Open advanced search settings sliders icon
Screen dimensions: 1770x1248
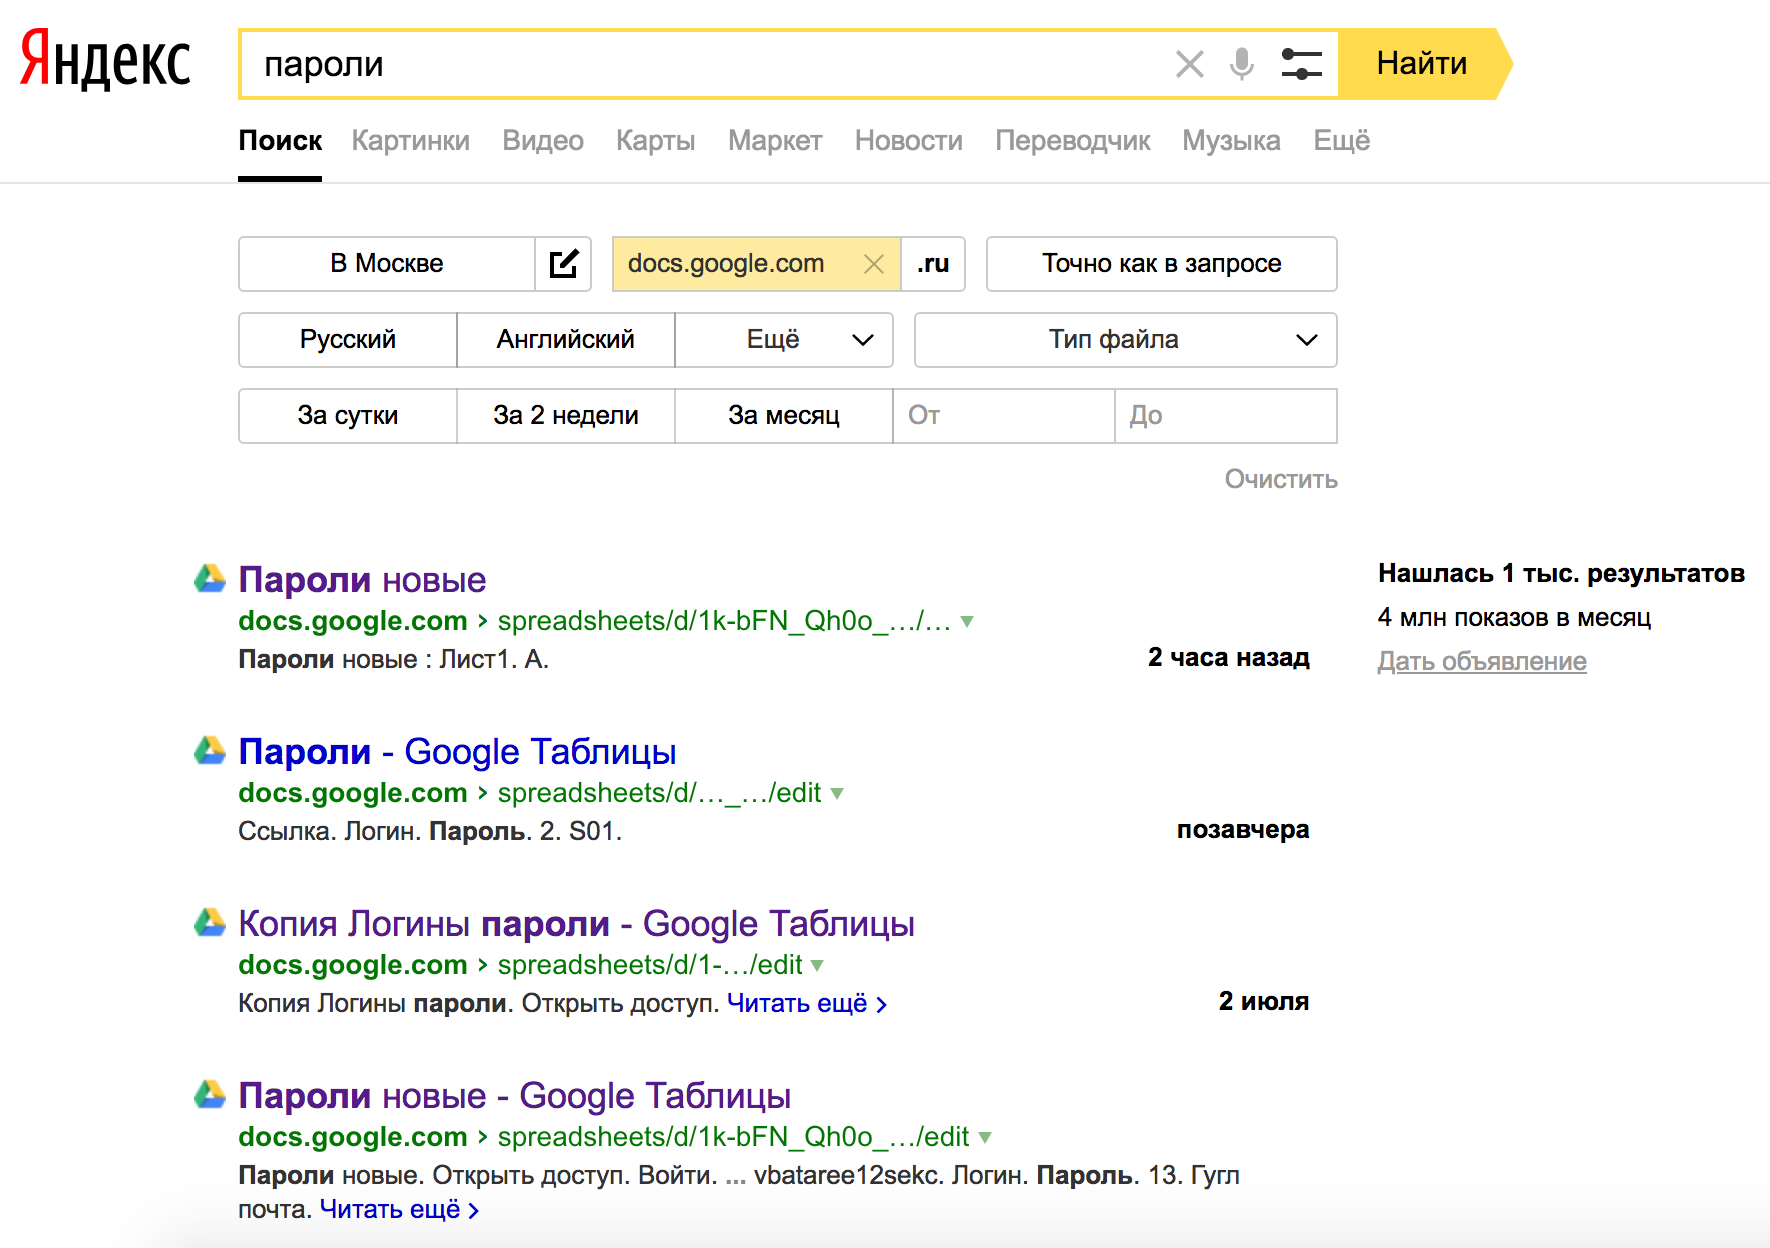point(1301,64)
